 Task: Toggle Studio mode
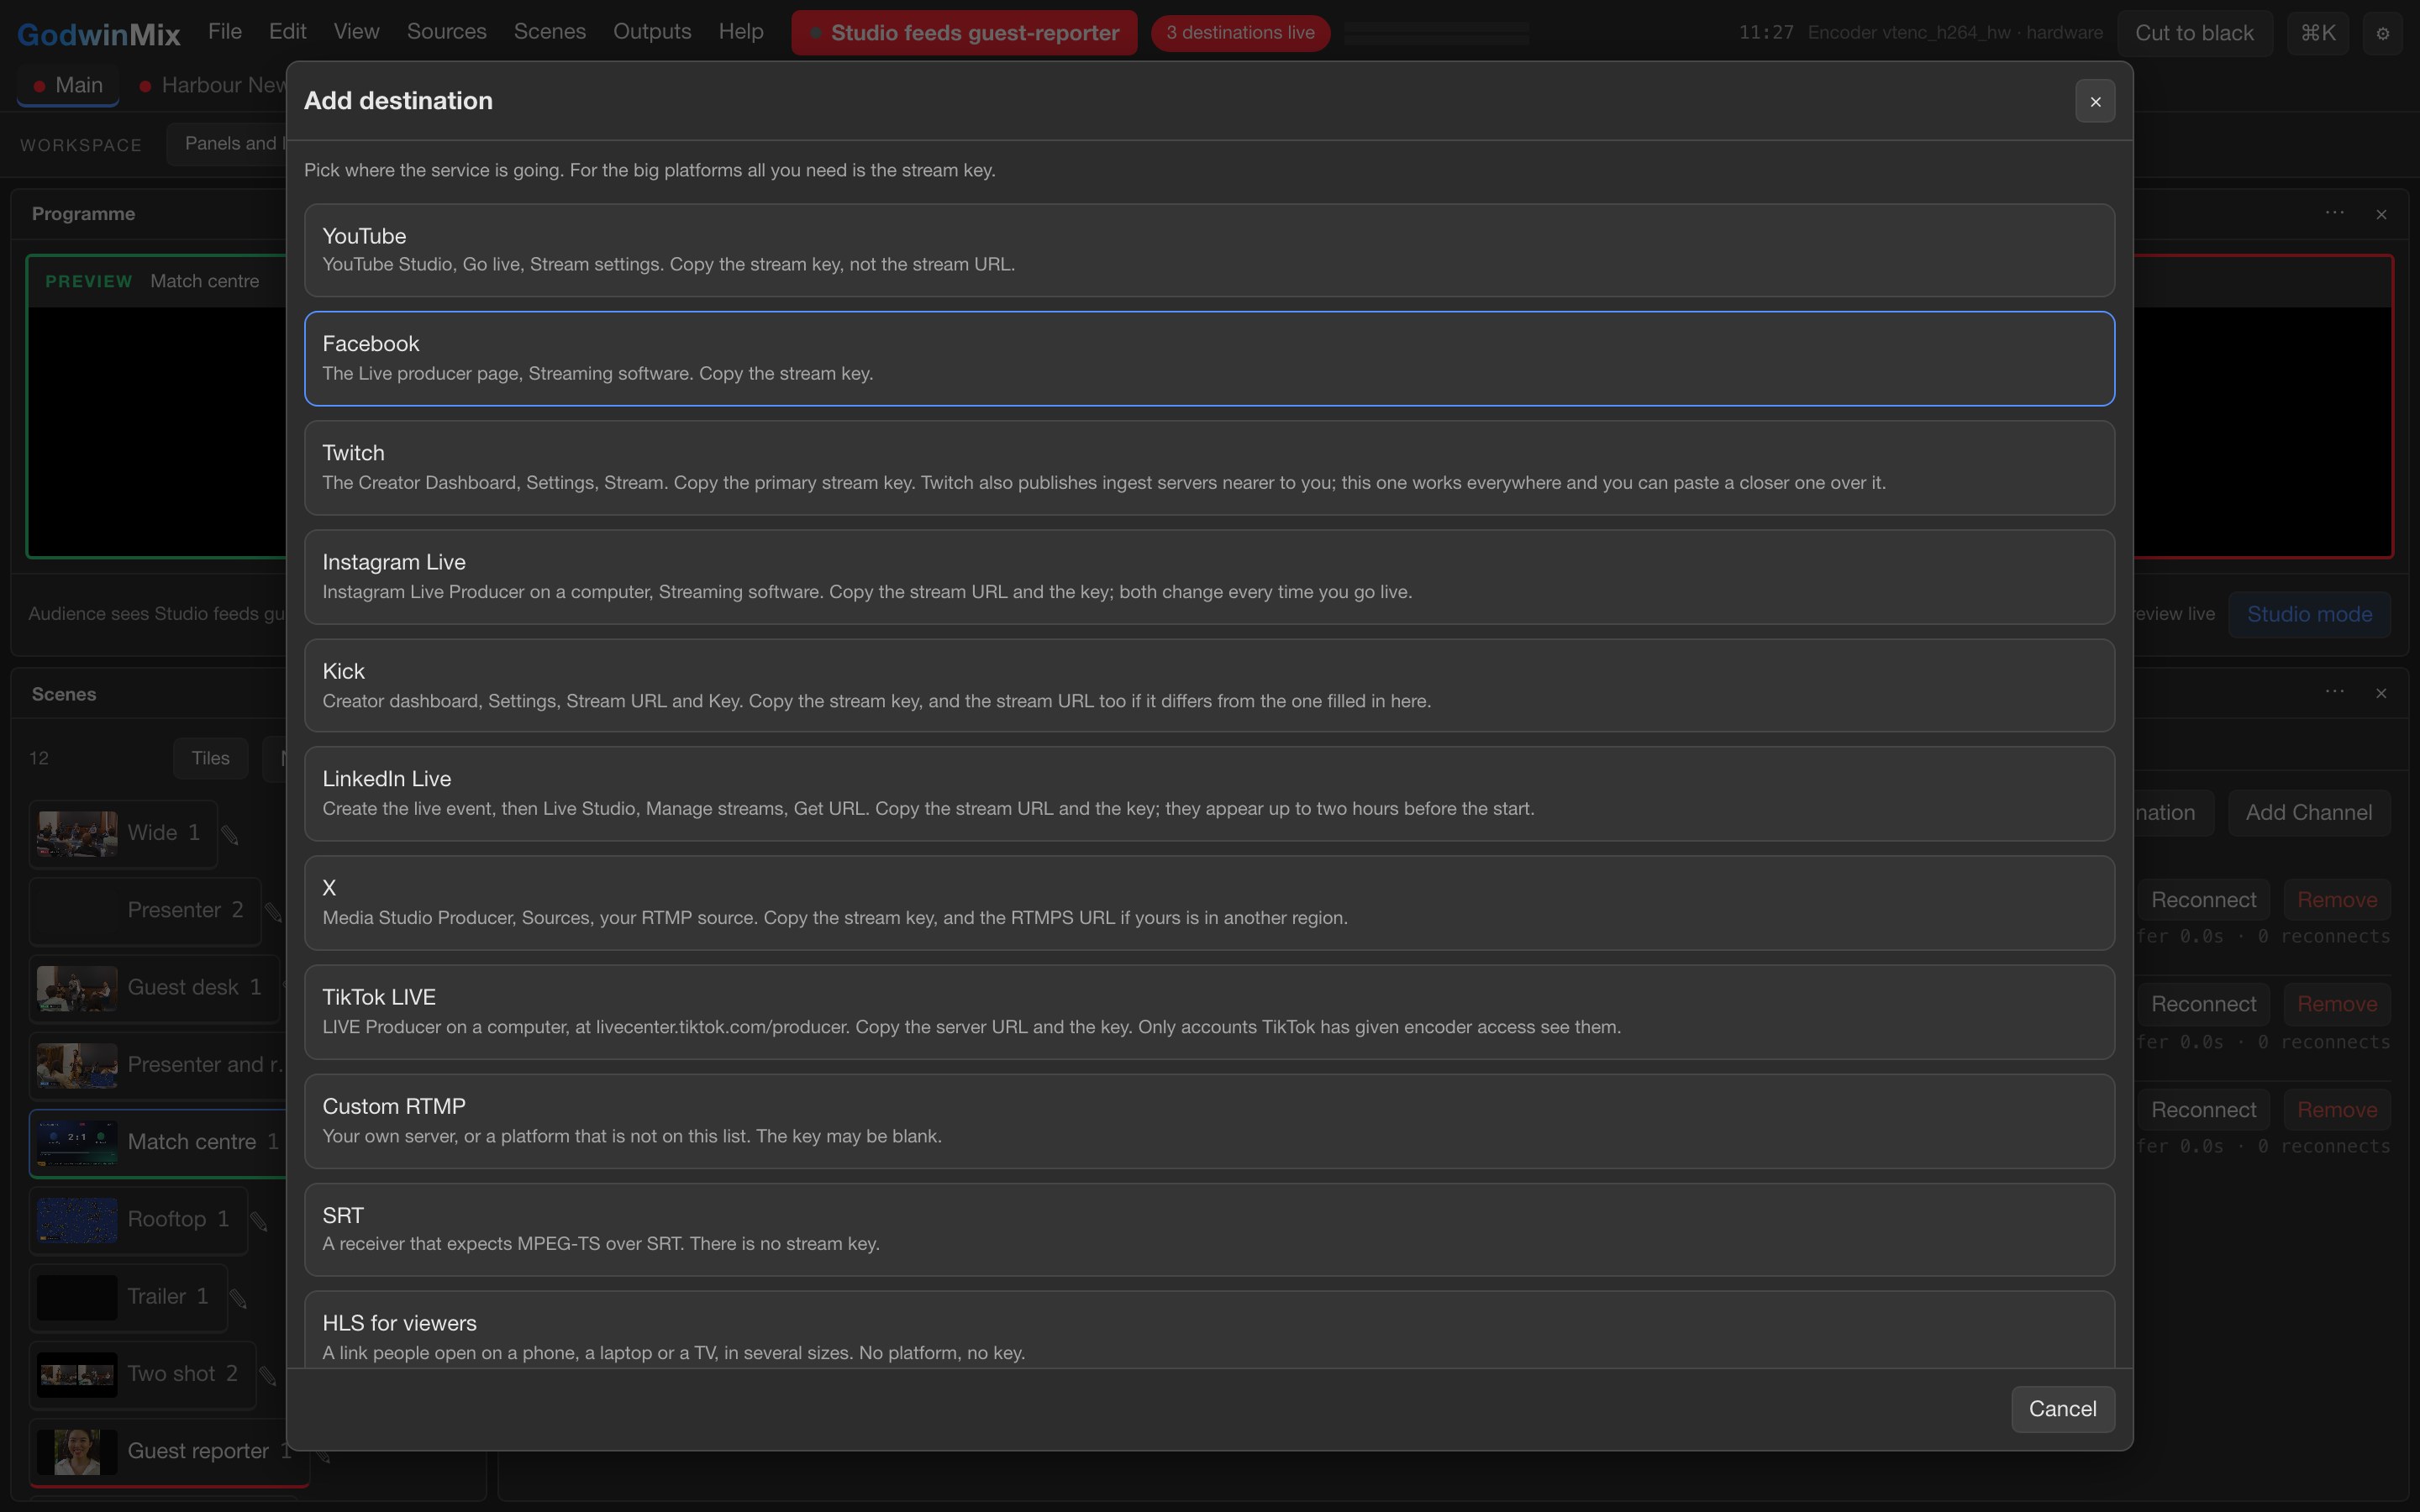pos(2309,614)
